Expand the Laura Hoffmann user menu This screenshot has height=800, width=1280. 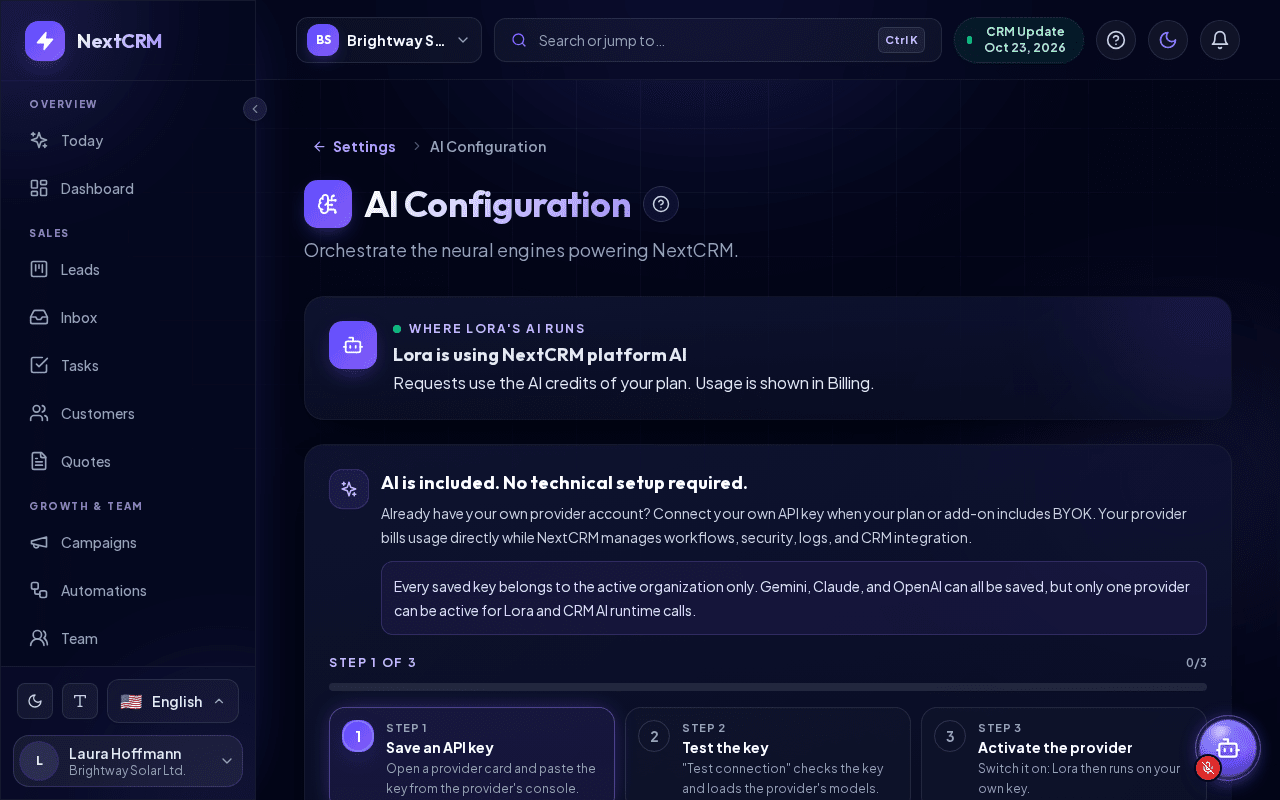pyautogui.click(x=128, y=761)
